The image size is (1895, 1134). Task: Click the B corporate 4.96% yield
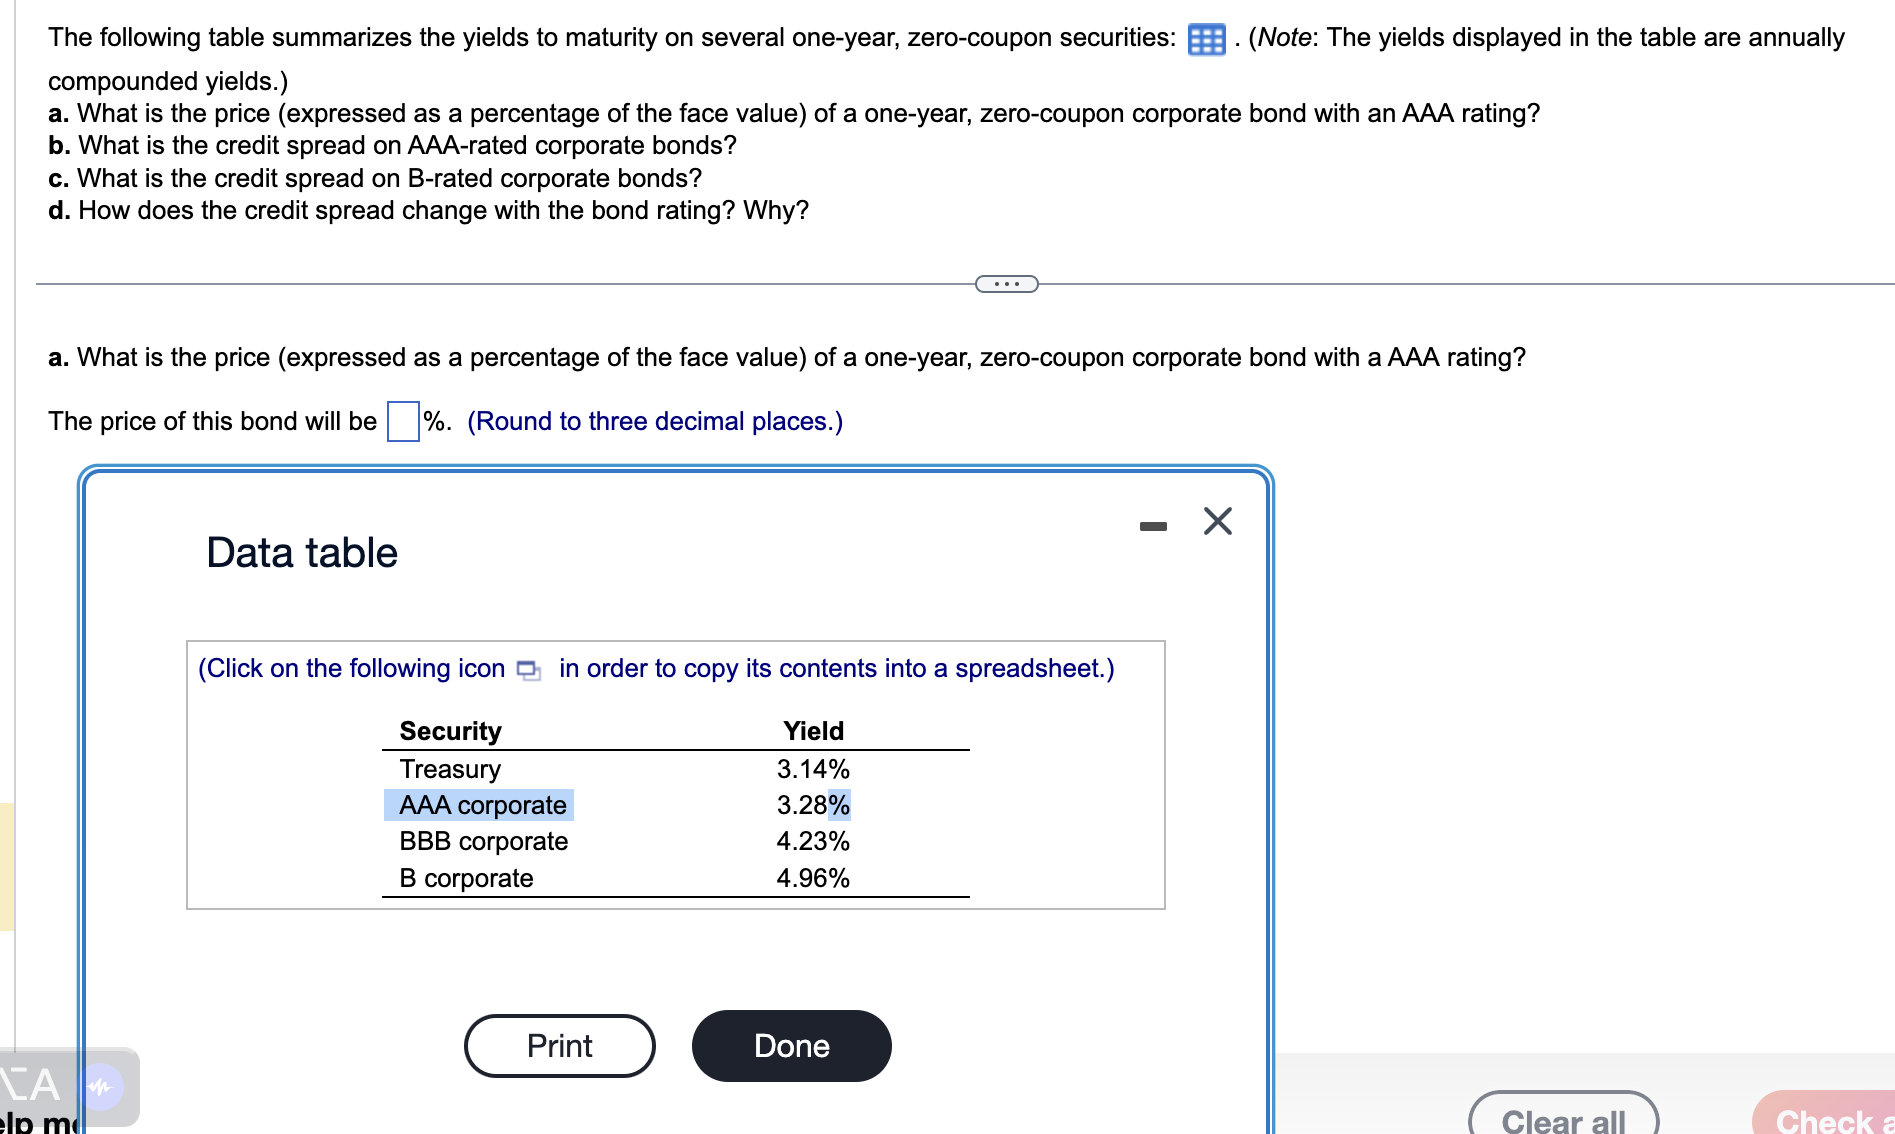(x=812, y=878)
